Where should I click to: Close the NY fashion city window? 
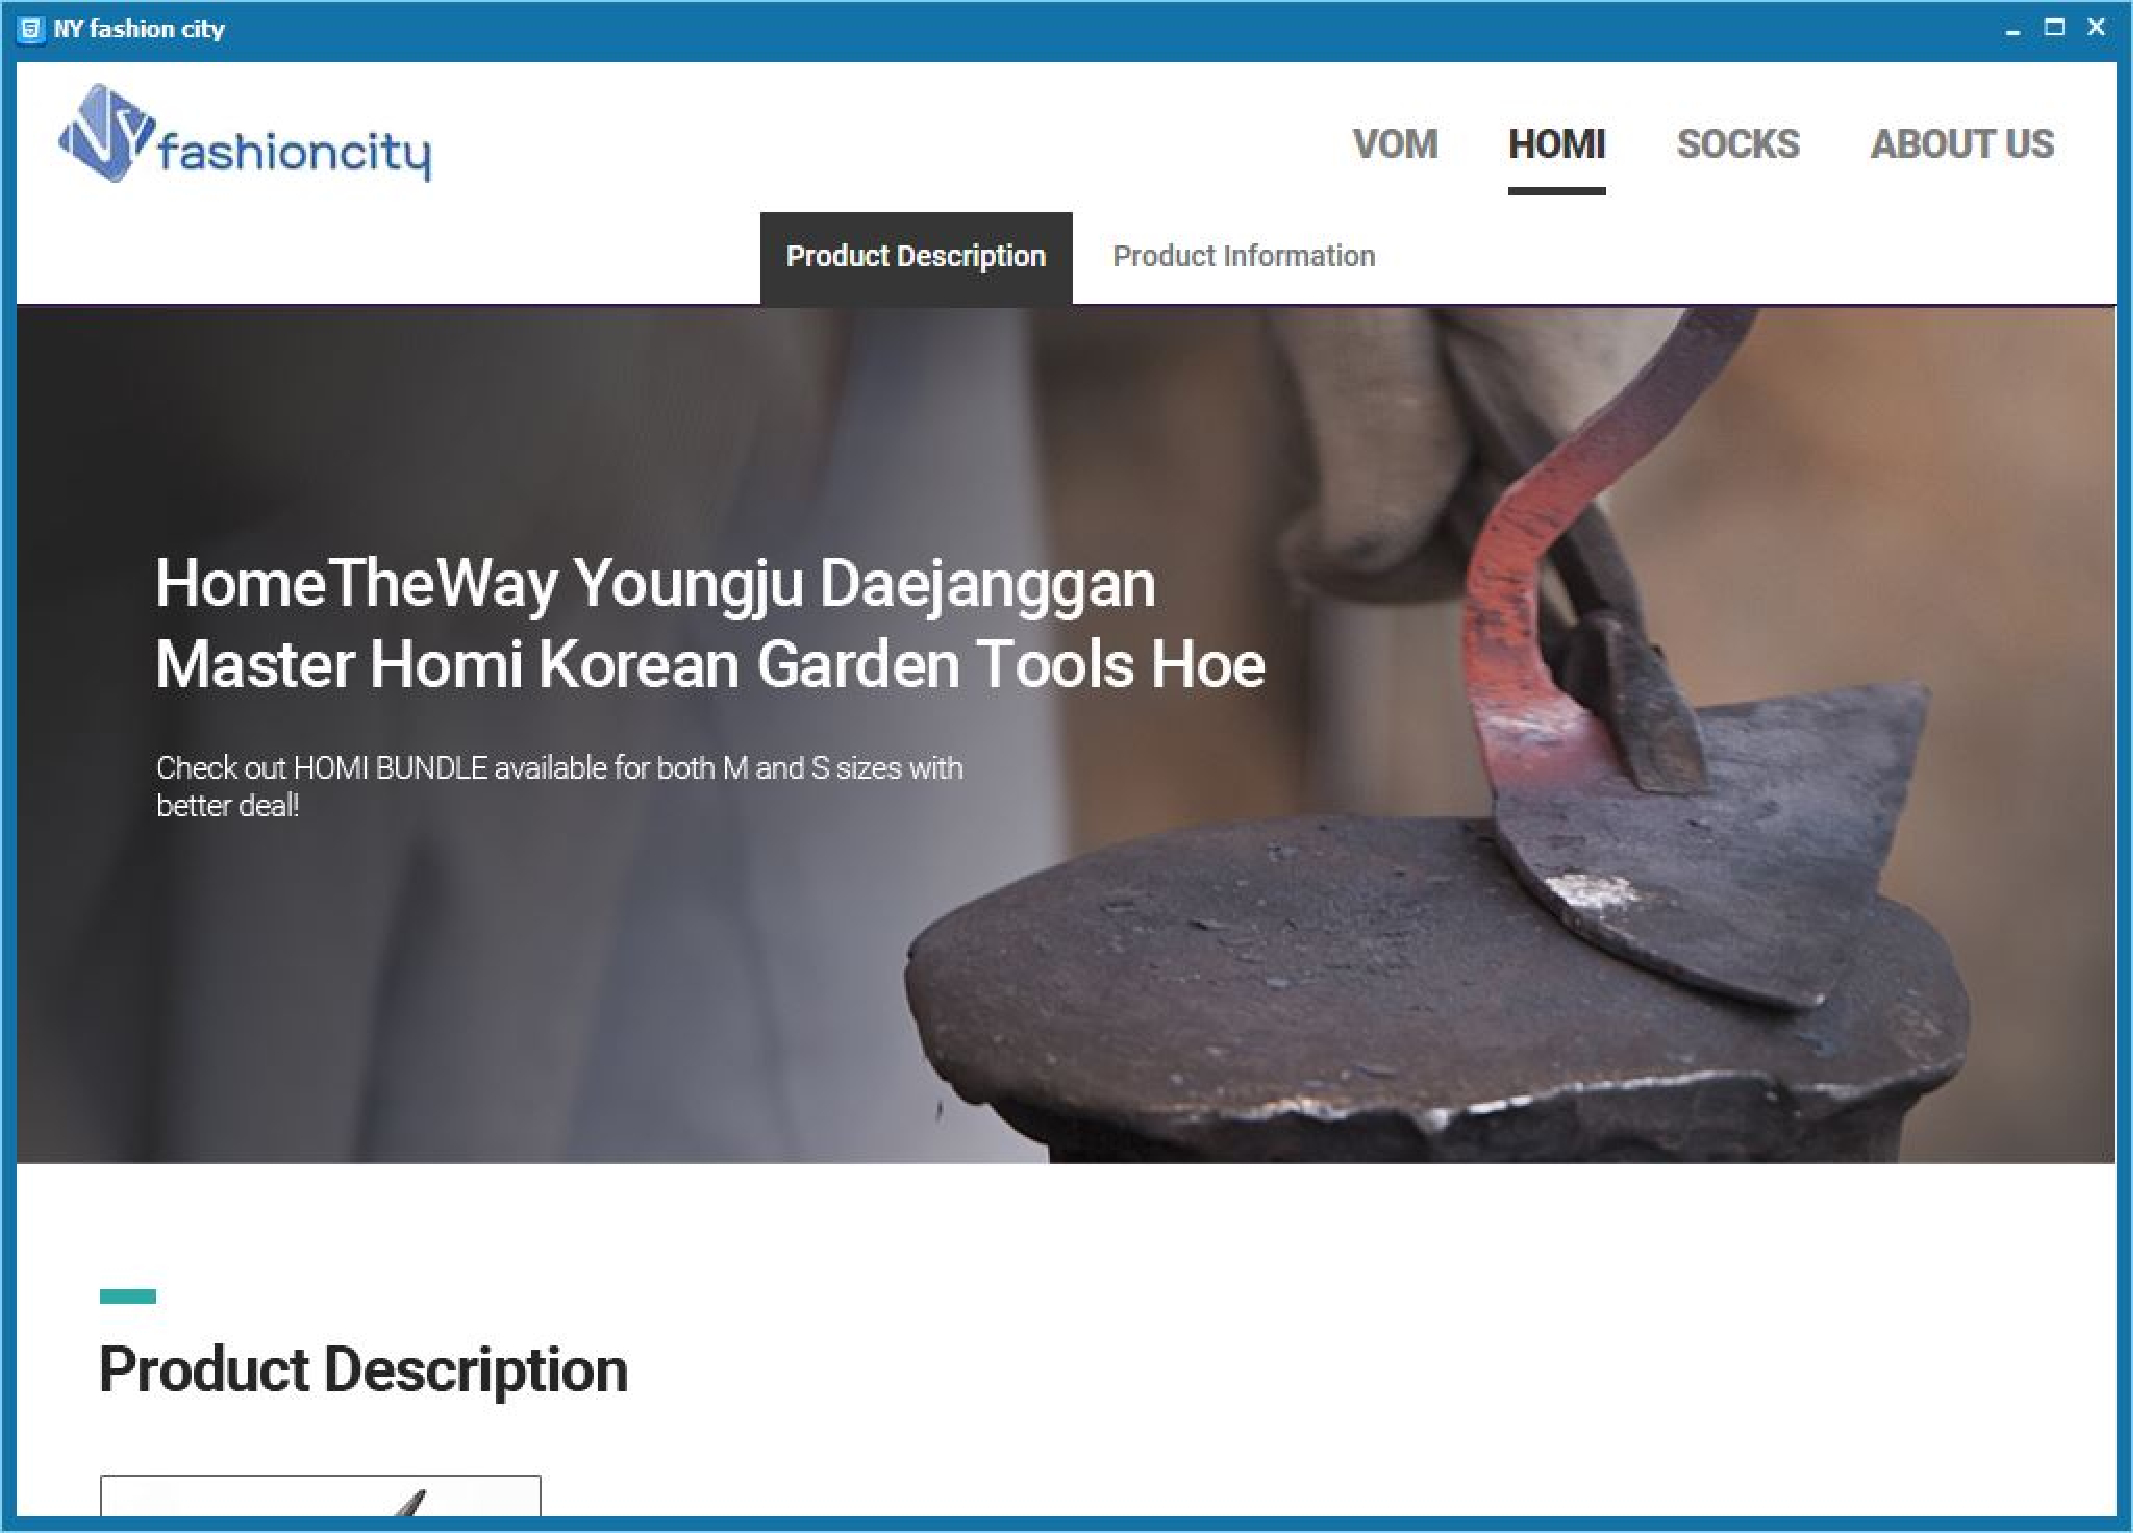coord(2097,29)
